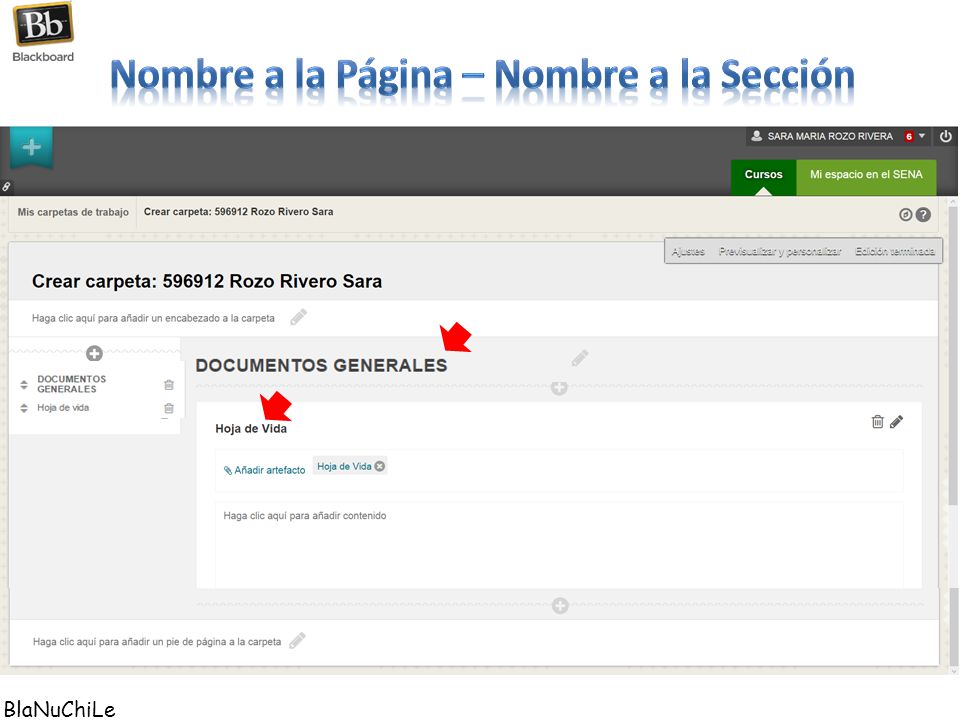Viewport: 960px width, 720px height.
Task: Click the Hoja de Vida section title
Action: [251, 429]
